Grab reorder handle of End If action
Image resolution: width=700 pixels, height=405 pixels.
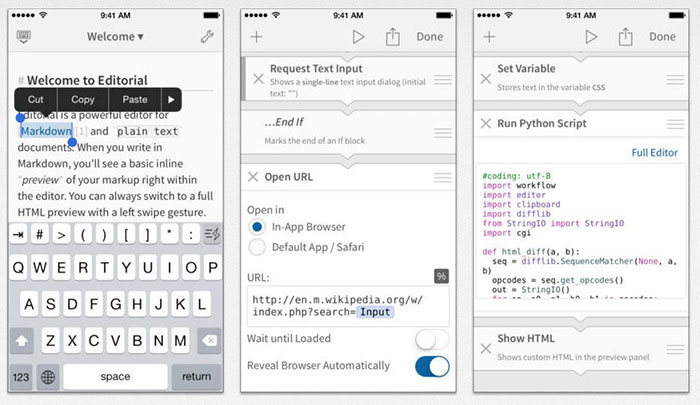pos(442,133)
